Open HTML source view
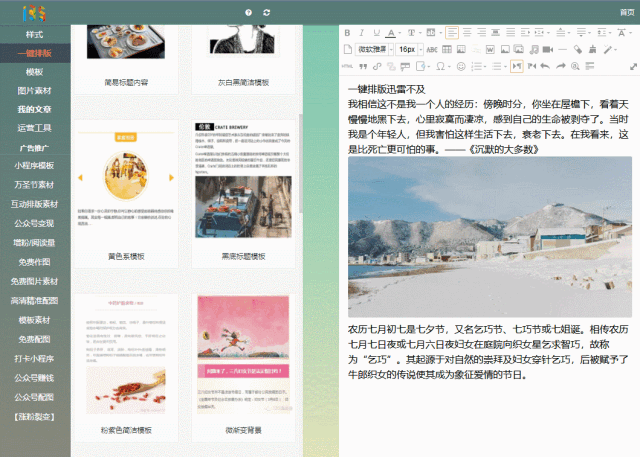 (x=347, y=66)
